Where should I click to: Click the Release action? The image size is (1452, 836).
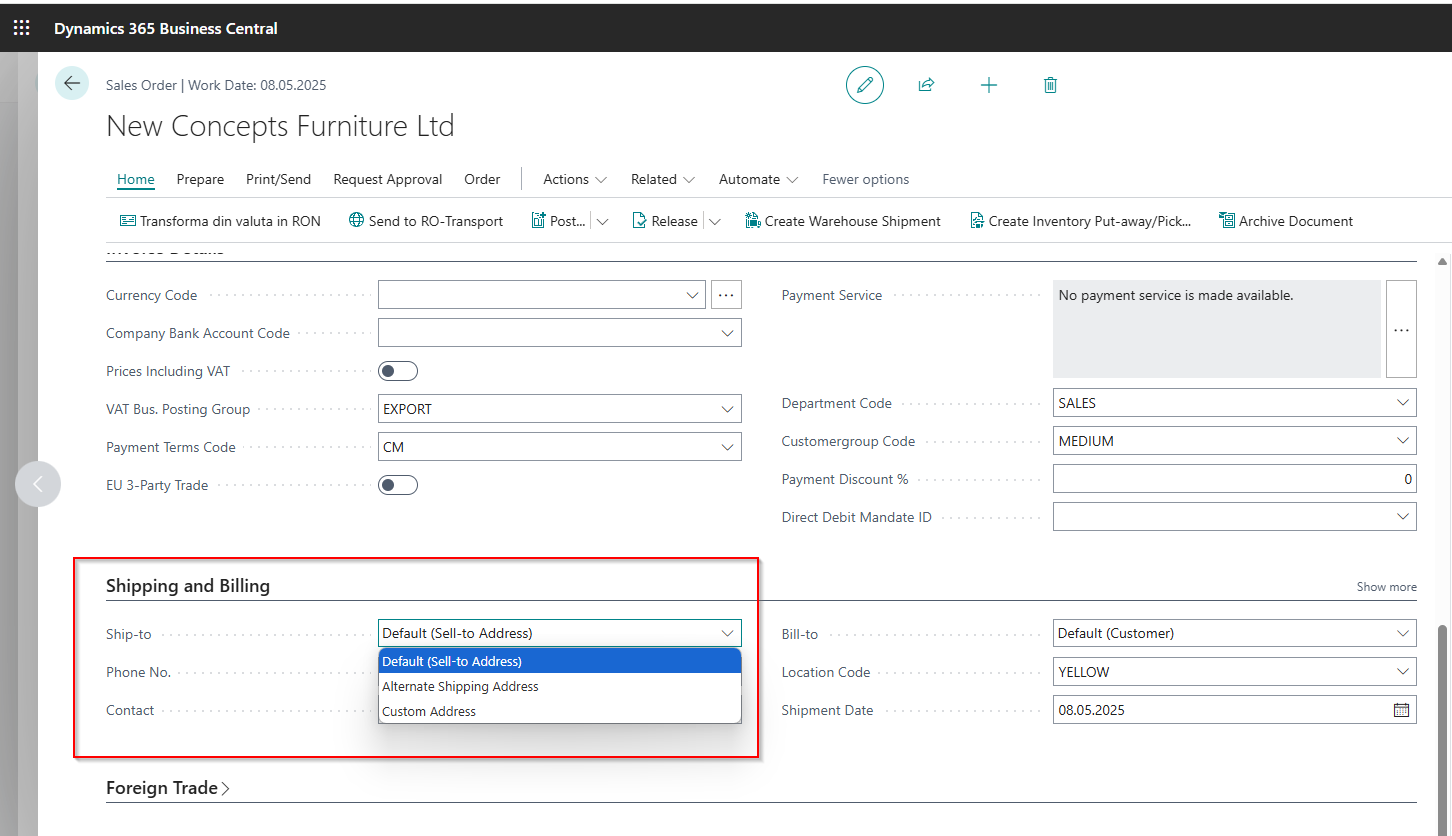[665, 221]
